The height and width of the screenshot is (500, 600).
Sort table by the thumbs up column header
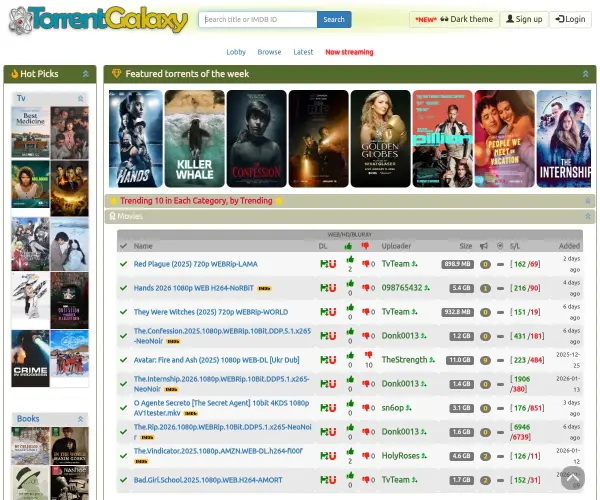coord(348,246)
